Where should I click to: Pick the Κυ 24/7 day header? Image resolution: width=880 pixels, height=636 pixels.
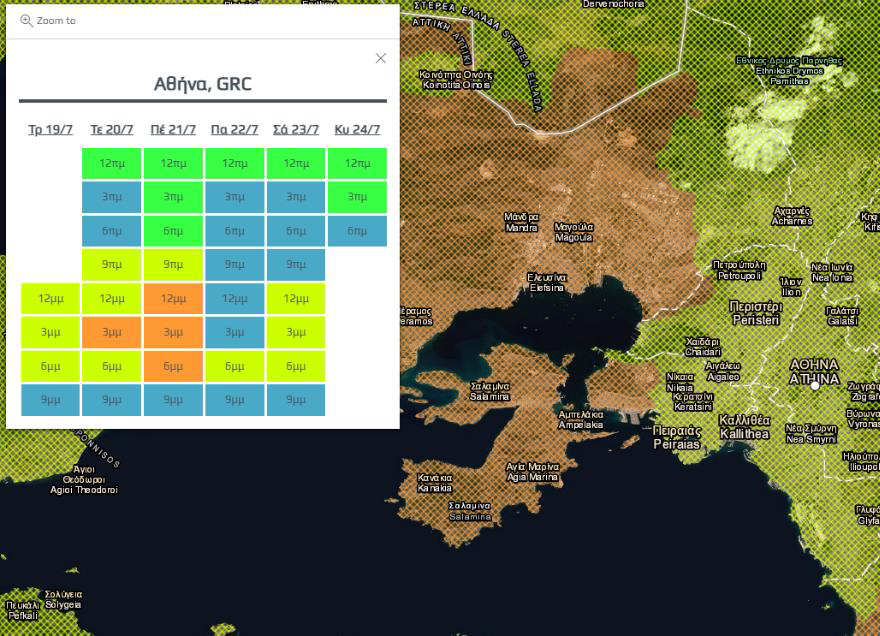(357, 130)
